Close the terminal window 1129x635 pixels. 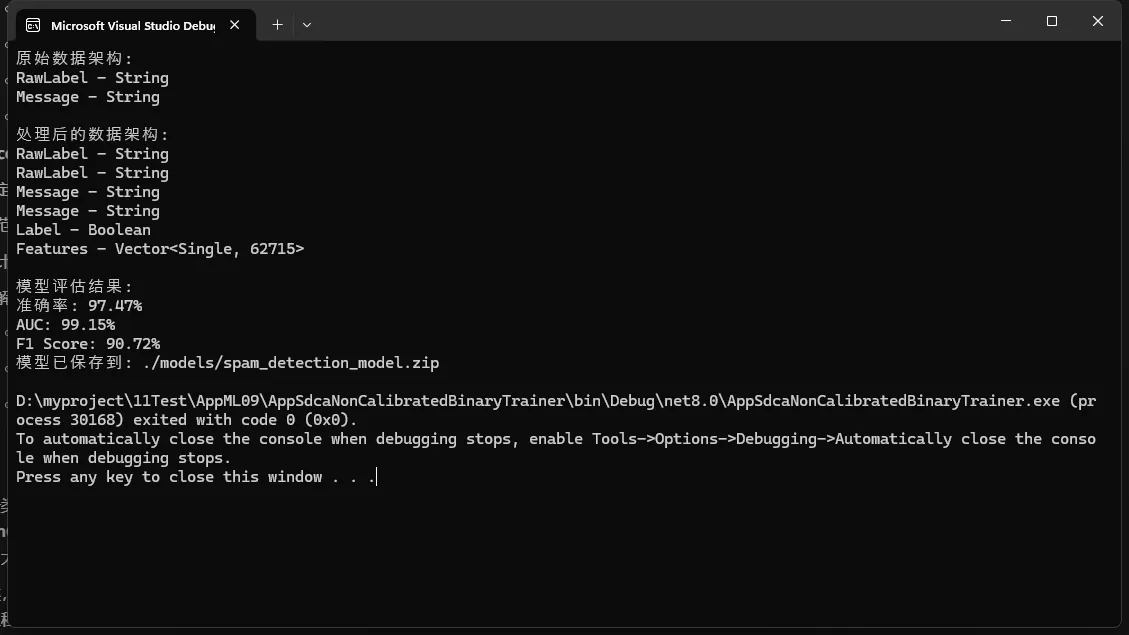click(x=1097, y=21)
